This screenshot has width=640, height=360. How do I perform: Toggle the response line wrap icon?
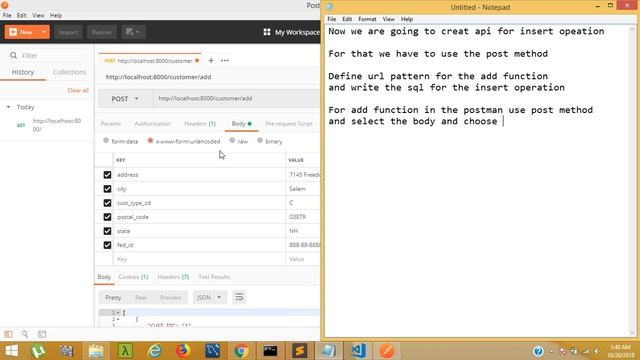(240, 297)
